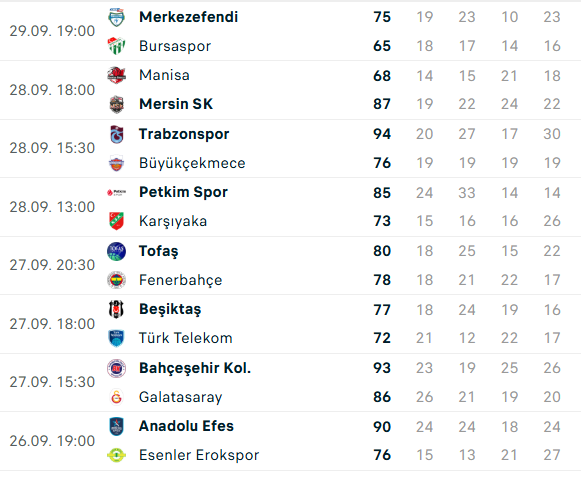This screenshot has width=581, height=488.
Task: Select the Türk Telekom team name
Action: point(186,338)
